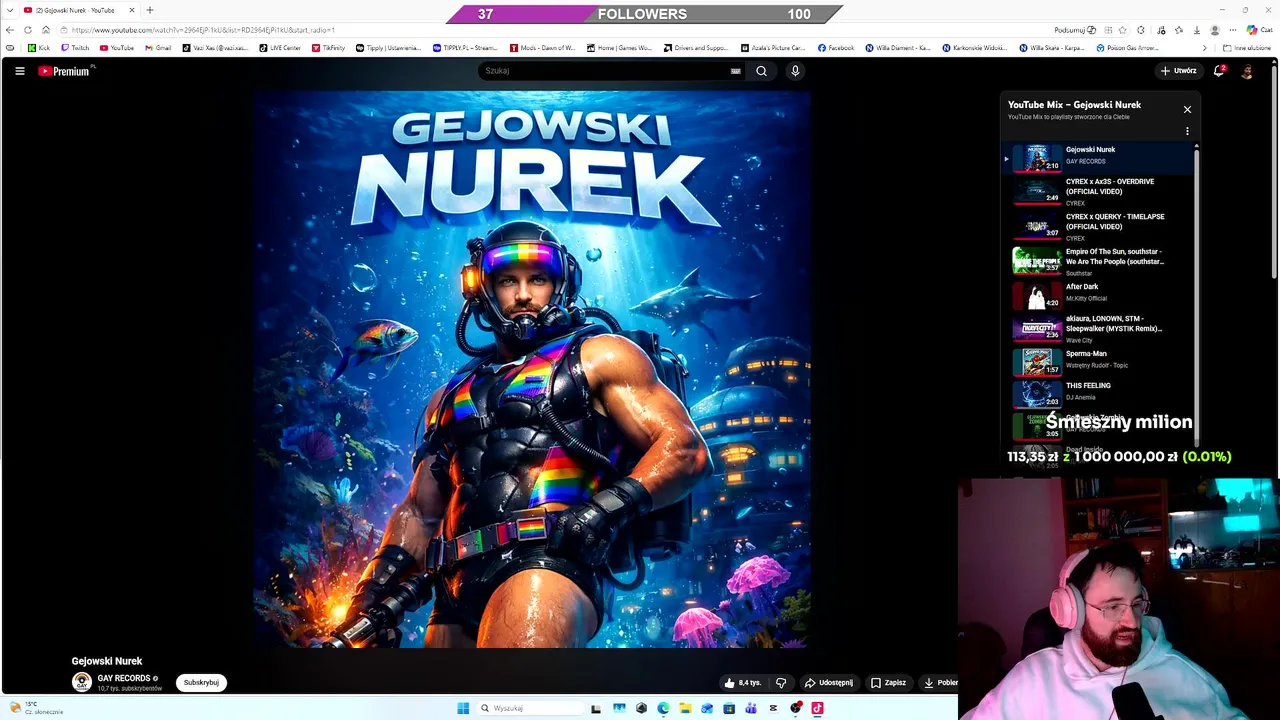Play After Dark by Mr.Kitty from playlist
The width and height of the screenshot is (1280, 720).
1099,295
